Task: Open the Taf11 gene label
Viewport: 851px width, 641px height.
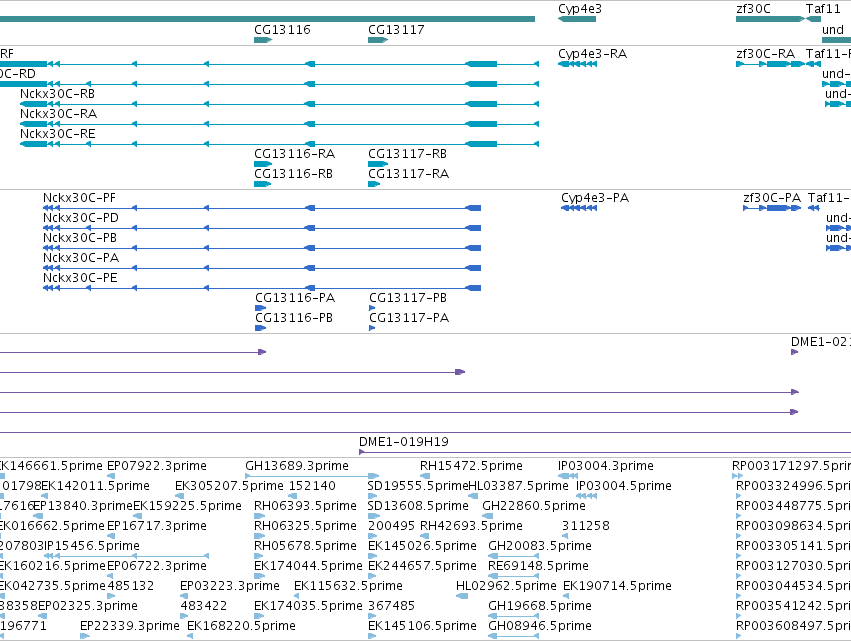Action: (823, 9)
